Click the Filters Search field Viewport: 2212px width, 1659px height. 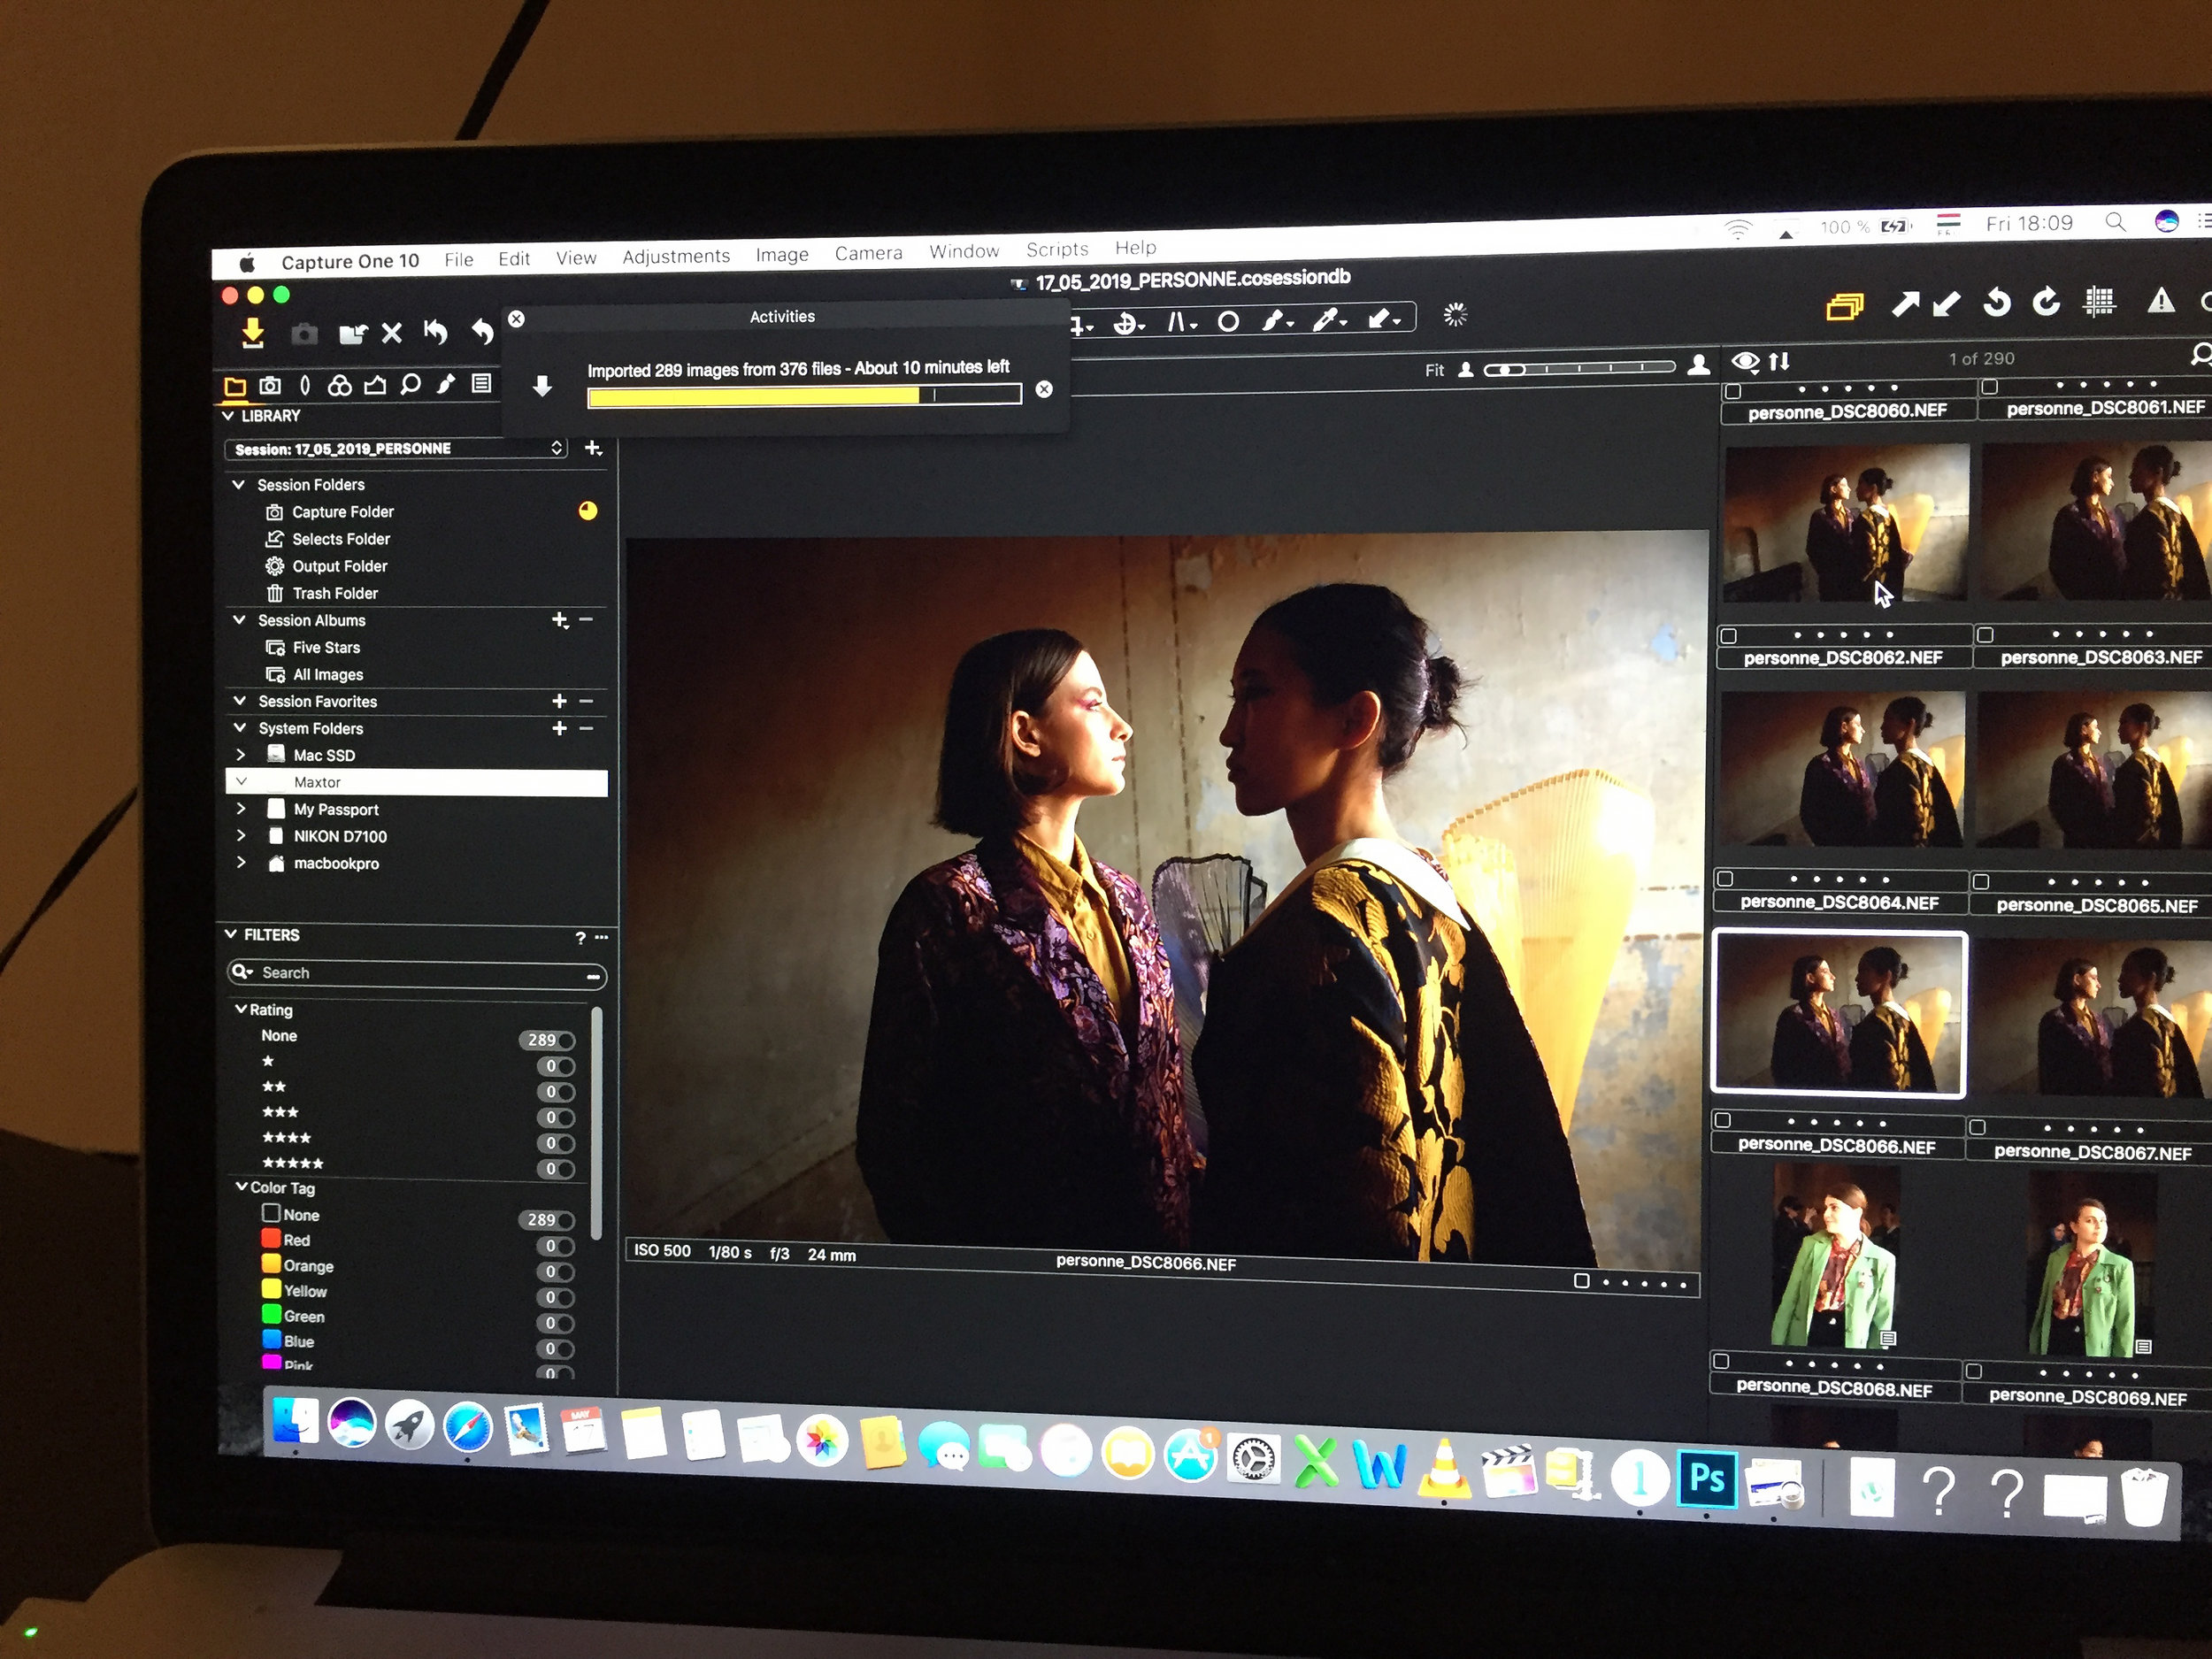pyautogui.click(x=417, y=973)
